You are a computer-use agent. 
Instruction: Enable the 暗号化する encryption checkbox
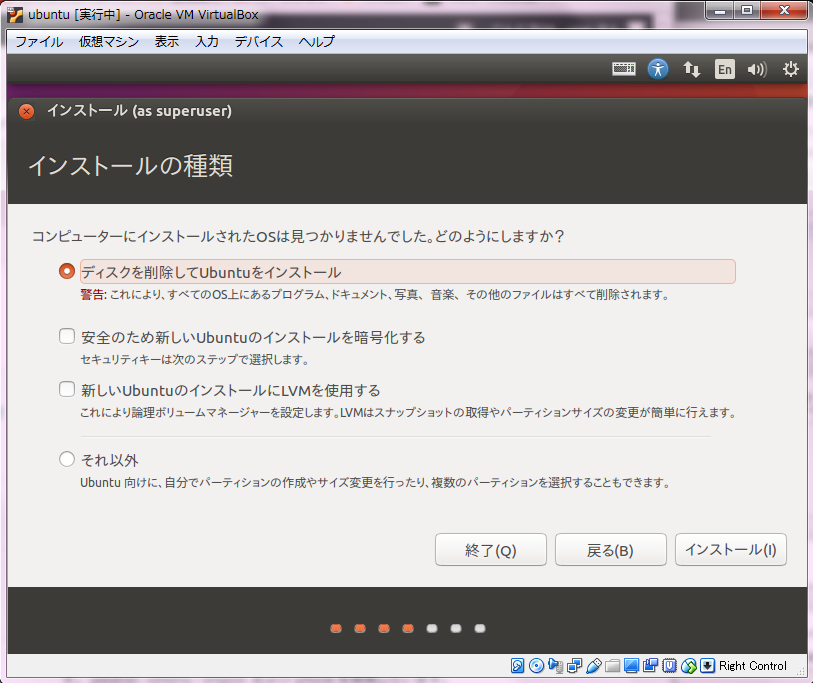(67, 337)
